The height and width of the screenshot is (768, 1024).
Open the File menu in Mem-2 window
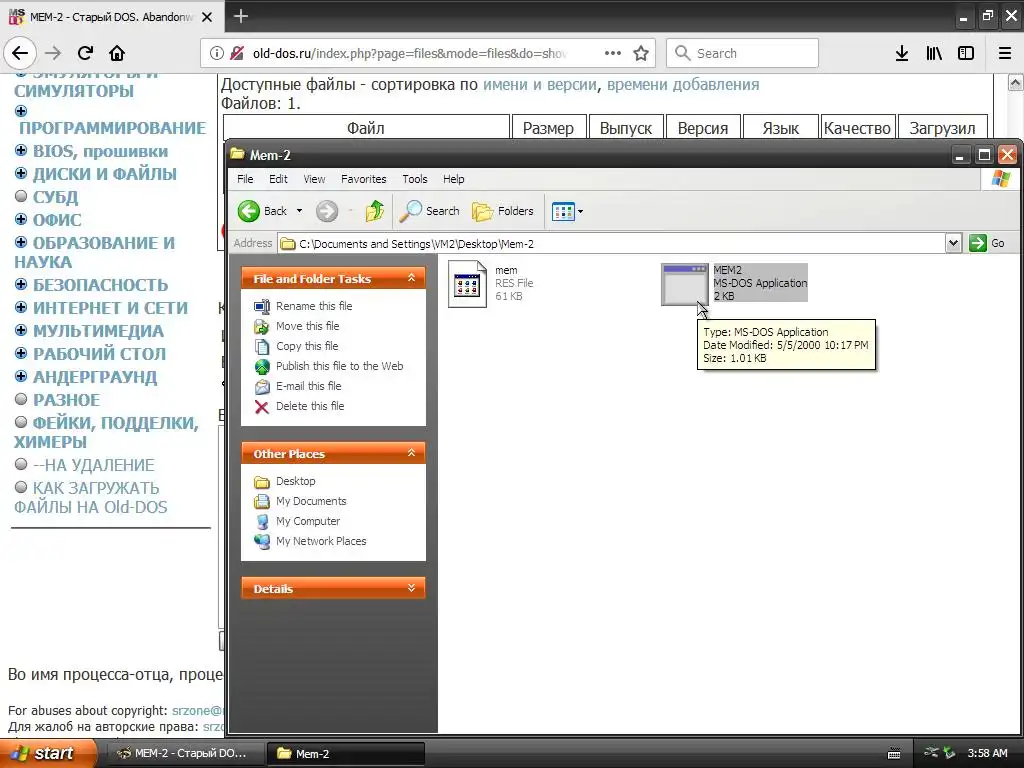245,179
